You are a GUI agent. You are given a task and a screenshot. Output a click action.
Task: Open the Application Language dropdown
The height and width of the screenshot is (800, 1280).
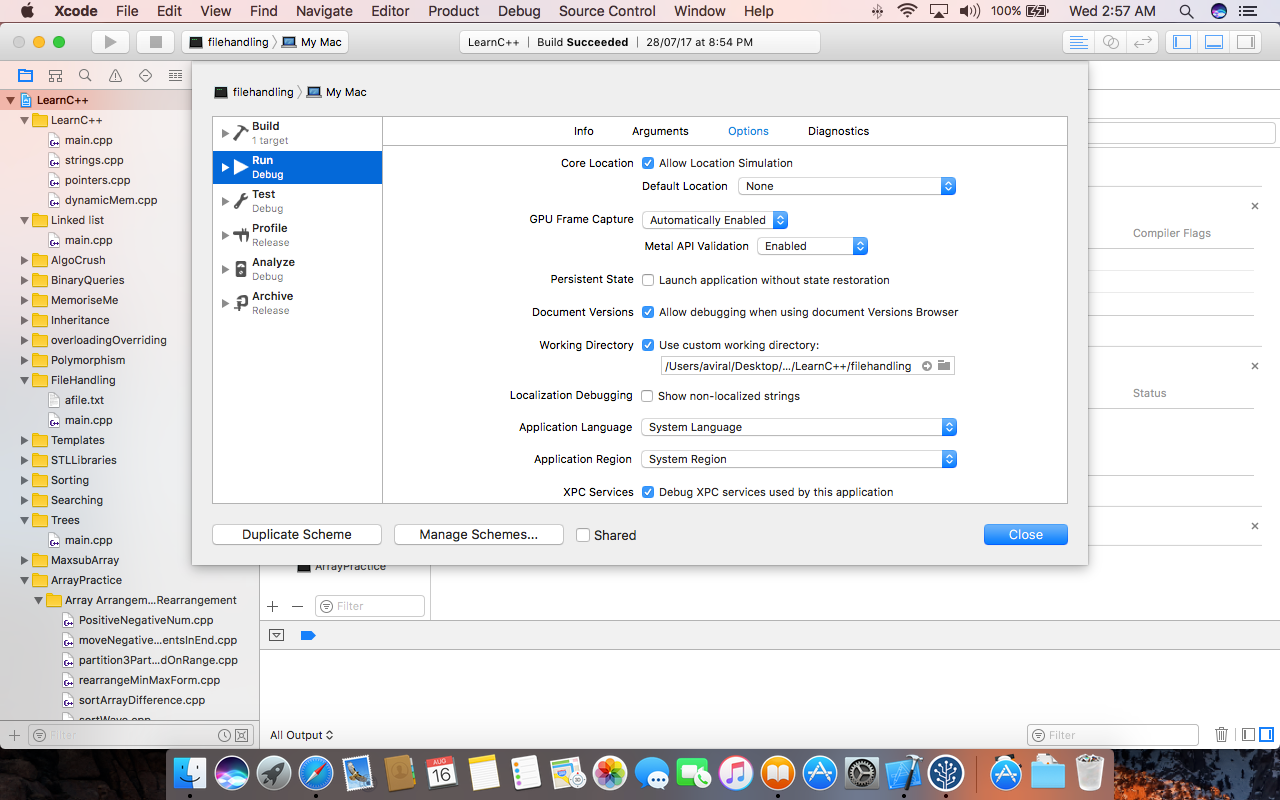click(798, 427)
